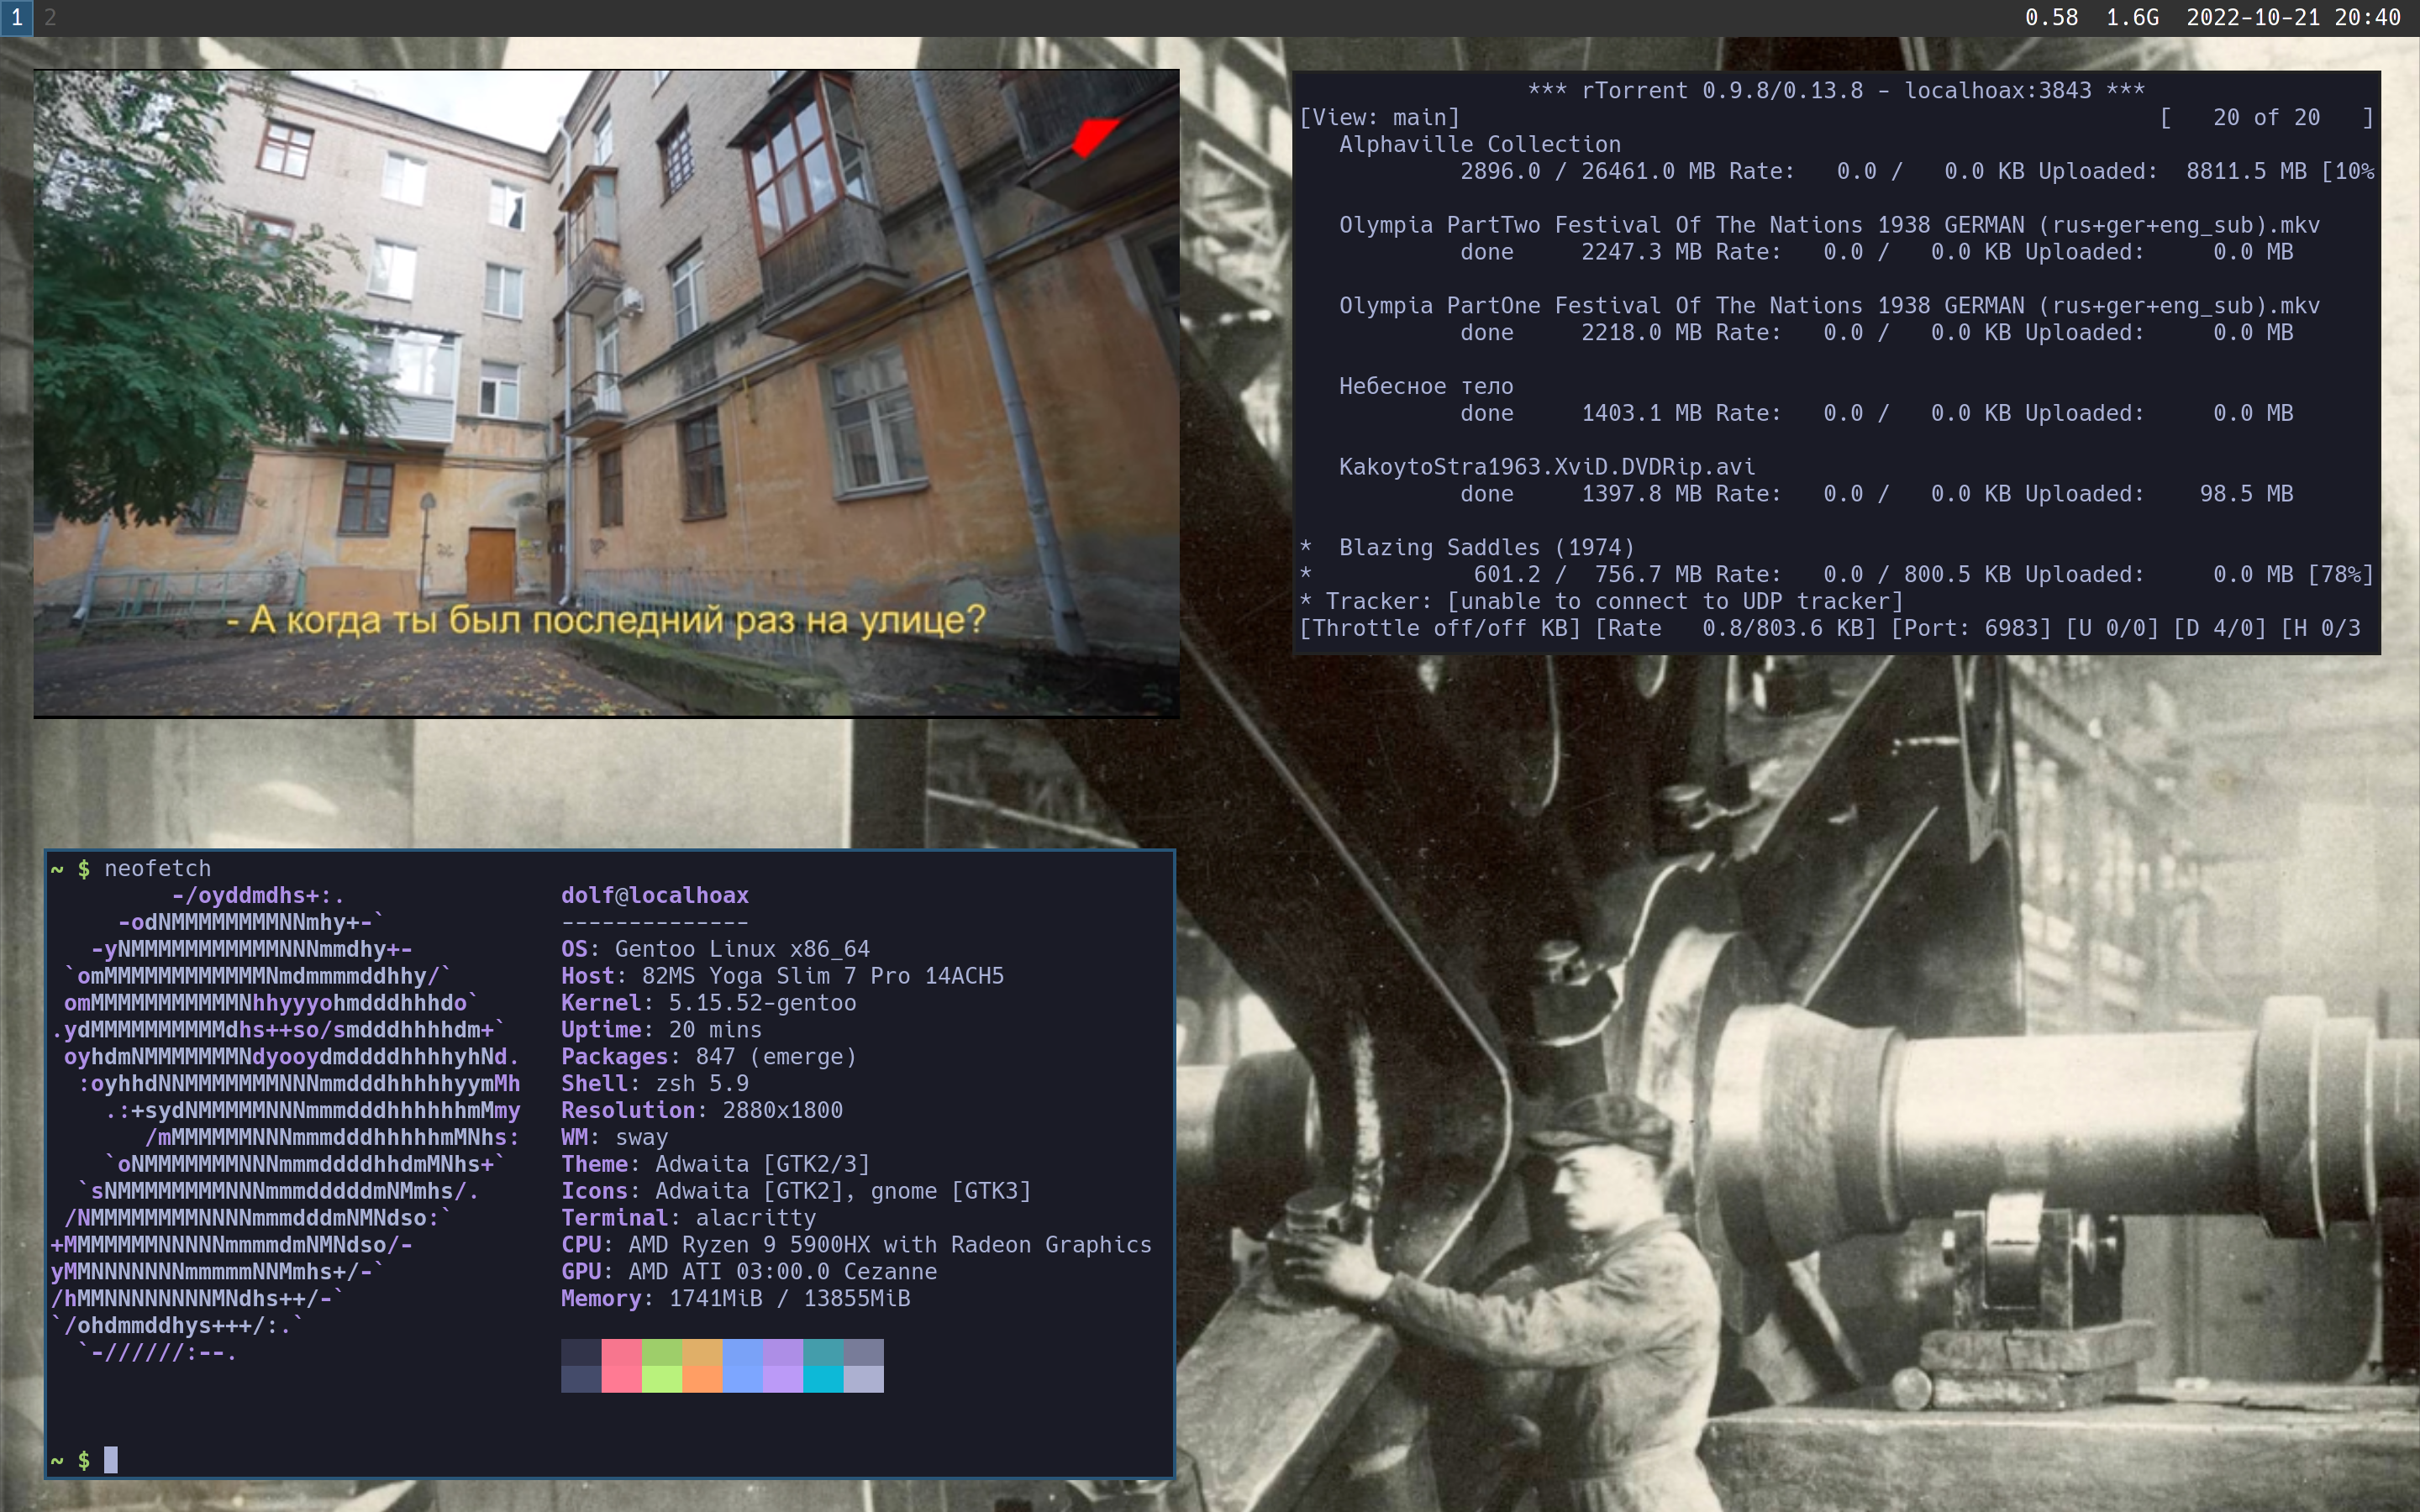Select the Olympia PartOne Festival torrent row

tap(1829, 306)
